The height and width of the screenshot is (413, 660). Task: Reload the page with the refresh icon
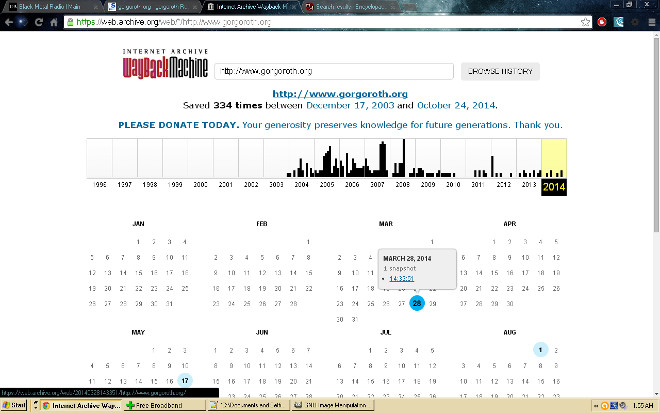point(39,22)
